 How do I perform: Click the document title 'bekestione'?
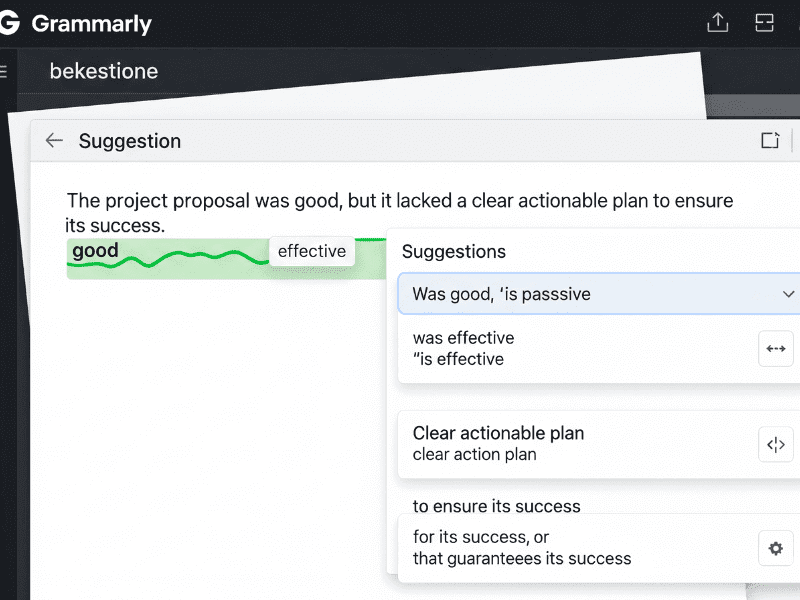click(x=104, y=71)
